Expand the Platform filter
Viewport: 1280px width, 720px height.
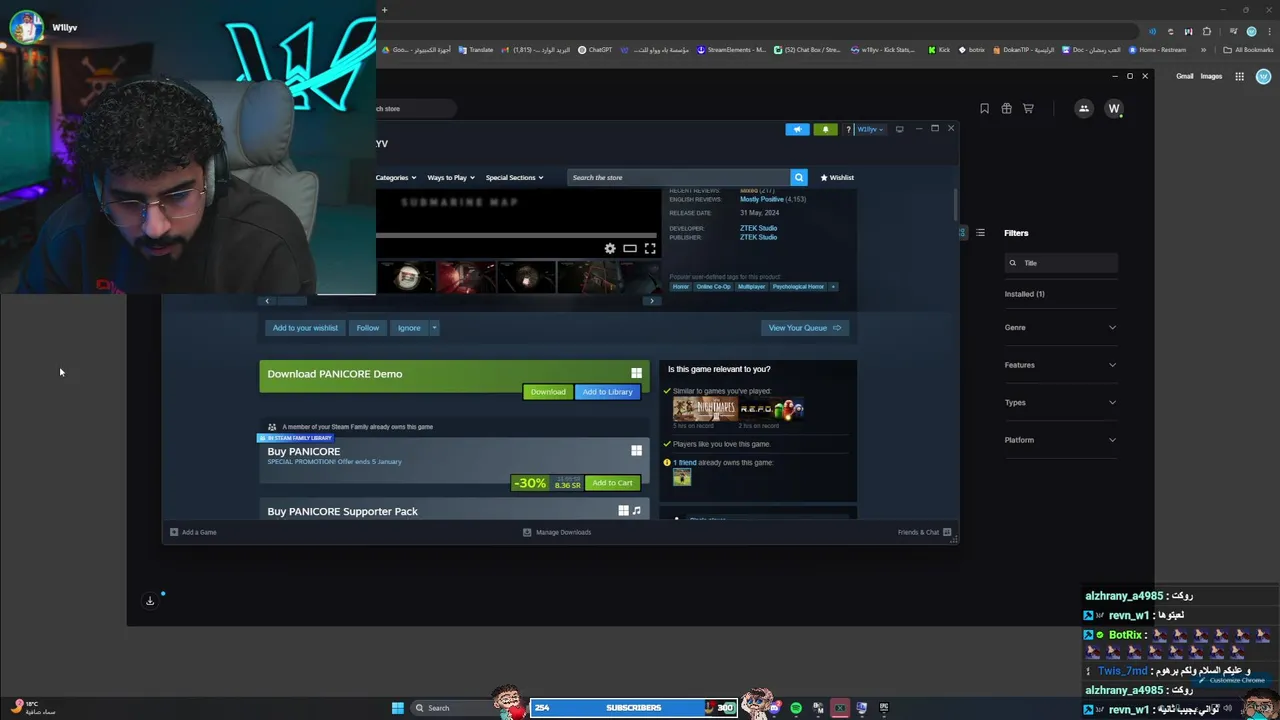(1060, 440)
